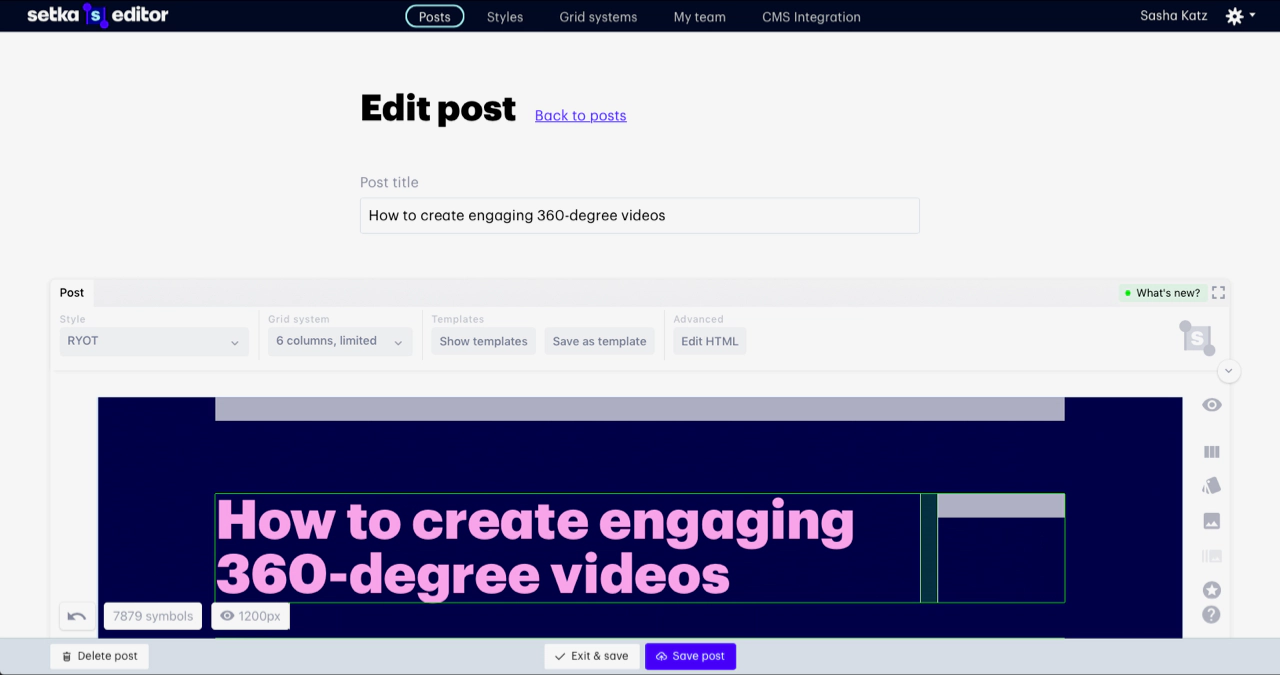The height and width of the screenshot is (675, 1280).
Task: Click the Save post button
Action: (690, 656)
